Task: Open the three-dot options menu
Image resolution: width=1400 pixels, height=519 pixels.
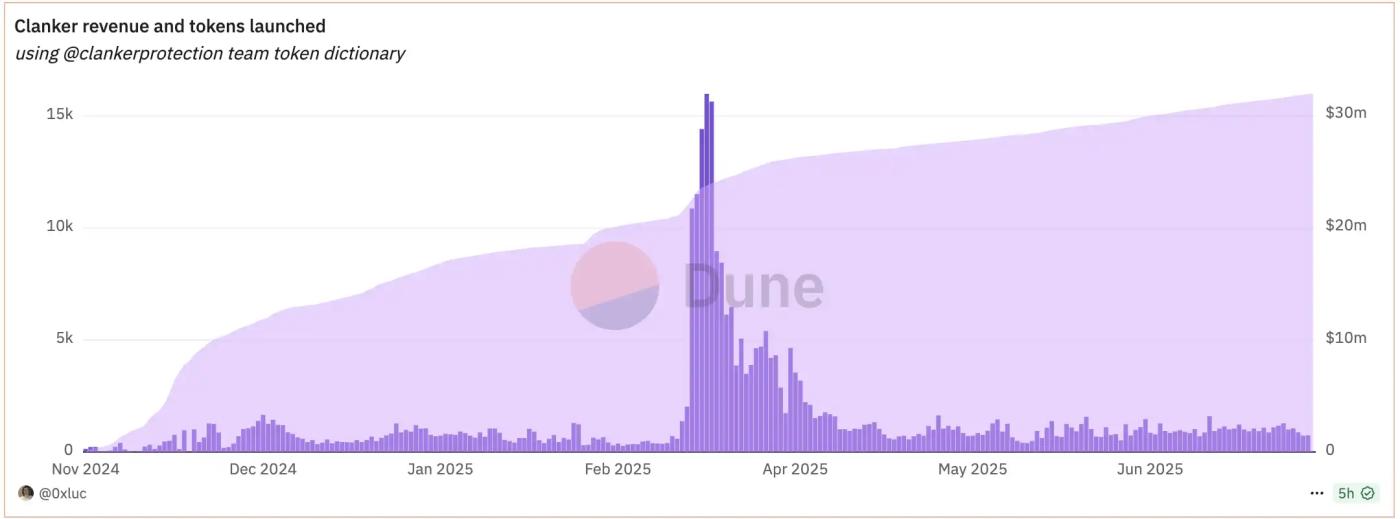Action: point(1316,493)
